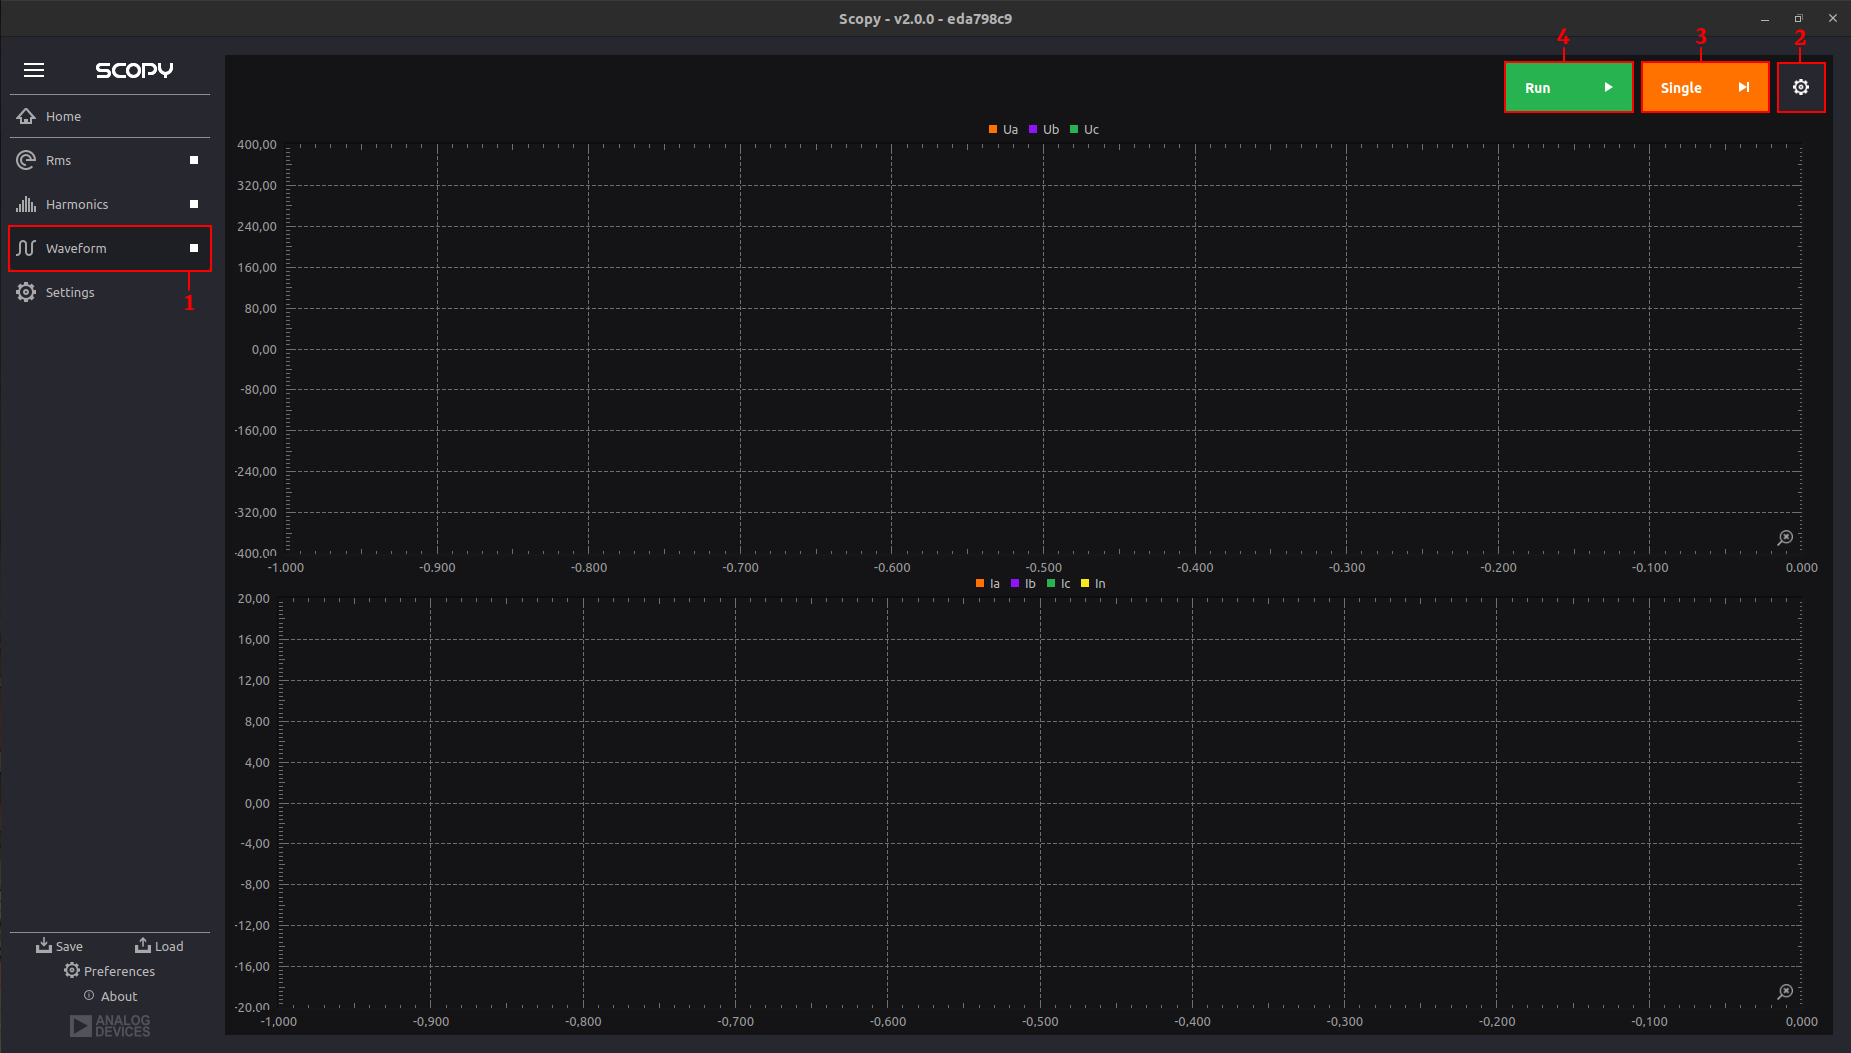Open the Harmonics instrument

click(x=110, y=204)
